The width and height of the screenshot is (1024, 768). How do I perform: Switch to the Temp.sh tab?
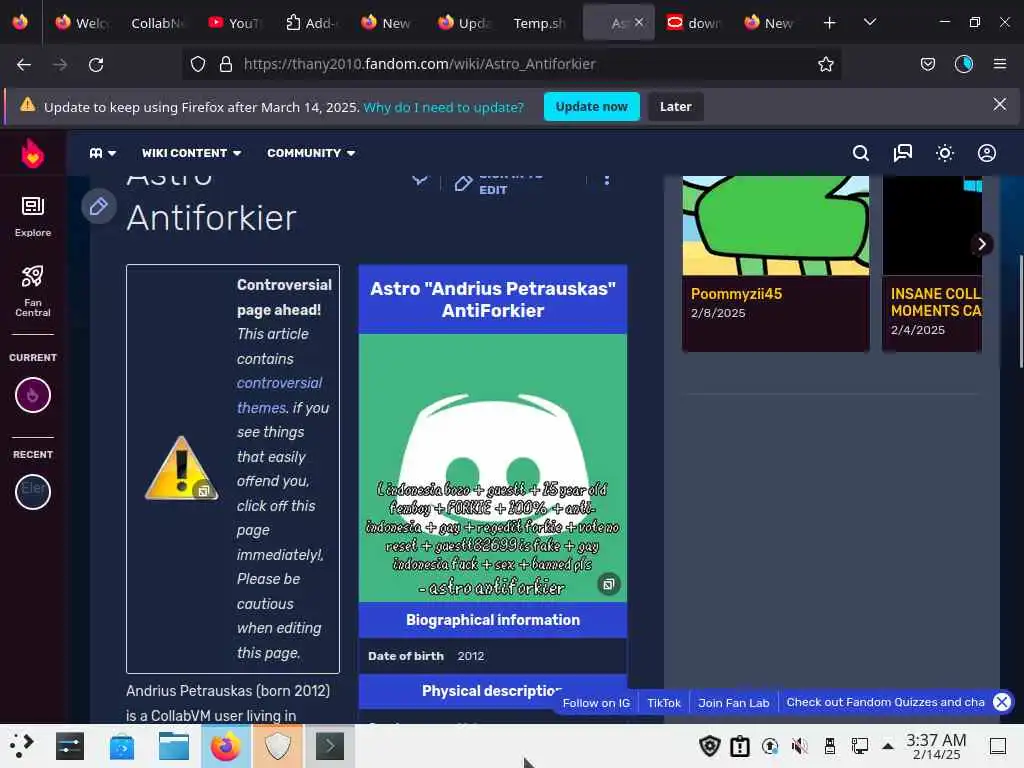click(539, 23)
